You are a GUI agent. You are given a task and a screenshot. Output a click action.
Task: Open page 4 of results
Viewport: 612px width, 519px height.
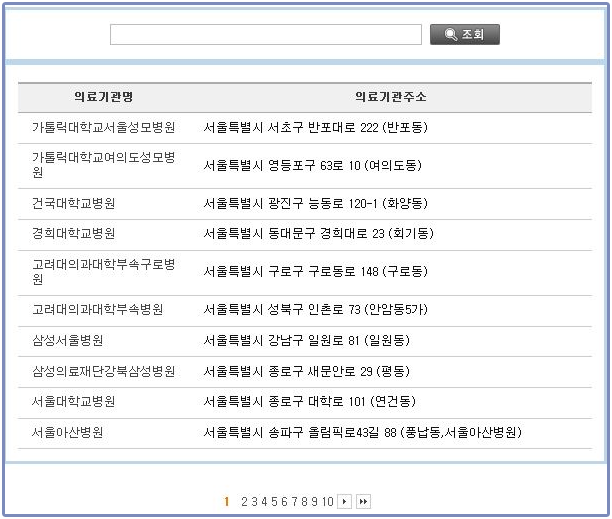[265, 501]
